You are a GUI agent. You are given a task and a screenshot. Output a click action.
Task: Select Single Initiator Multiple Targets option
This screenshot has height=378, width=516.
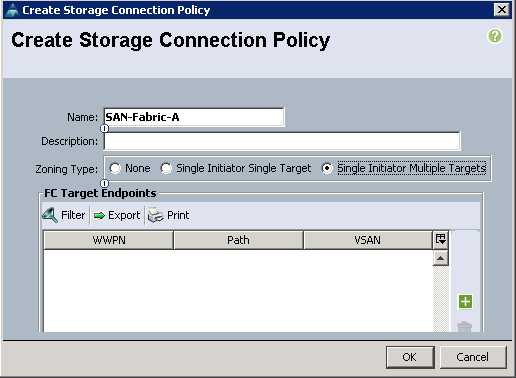point(327,168)
